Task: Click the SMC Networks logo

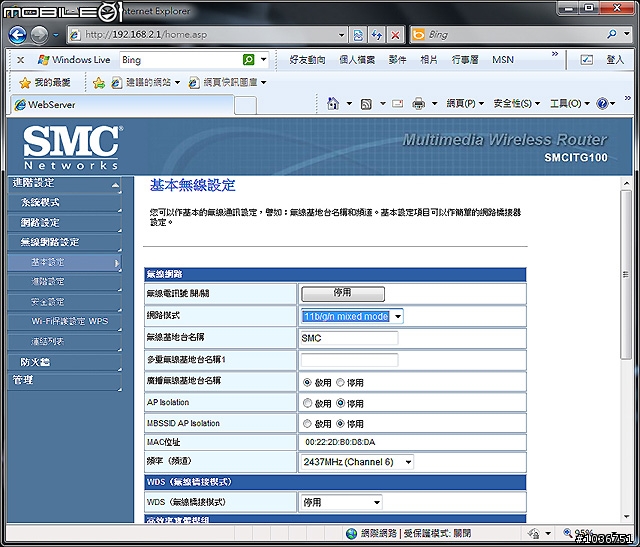Action: pos(71,147)
